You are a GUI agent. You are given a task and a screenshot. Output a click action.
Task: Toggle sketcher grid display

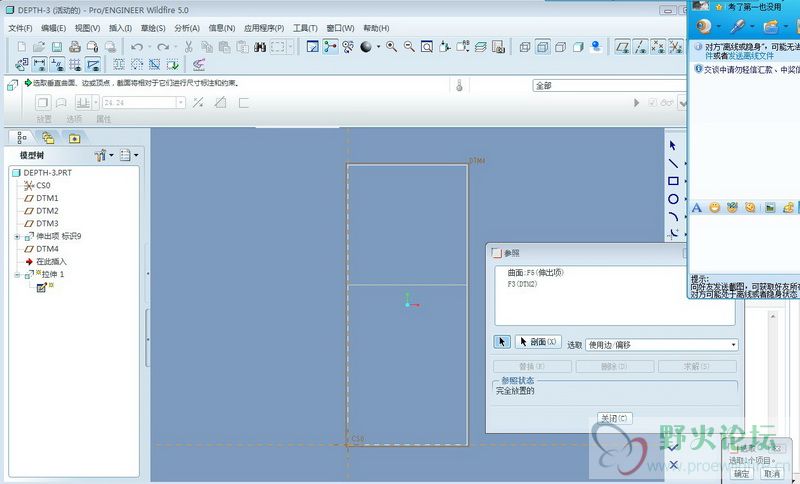coord(75,65)
